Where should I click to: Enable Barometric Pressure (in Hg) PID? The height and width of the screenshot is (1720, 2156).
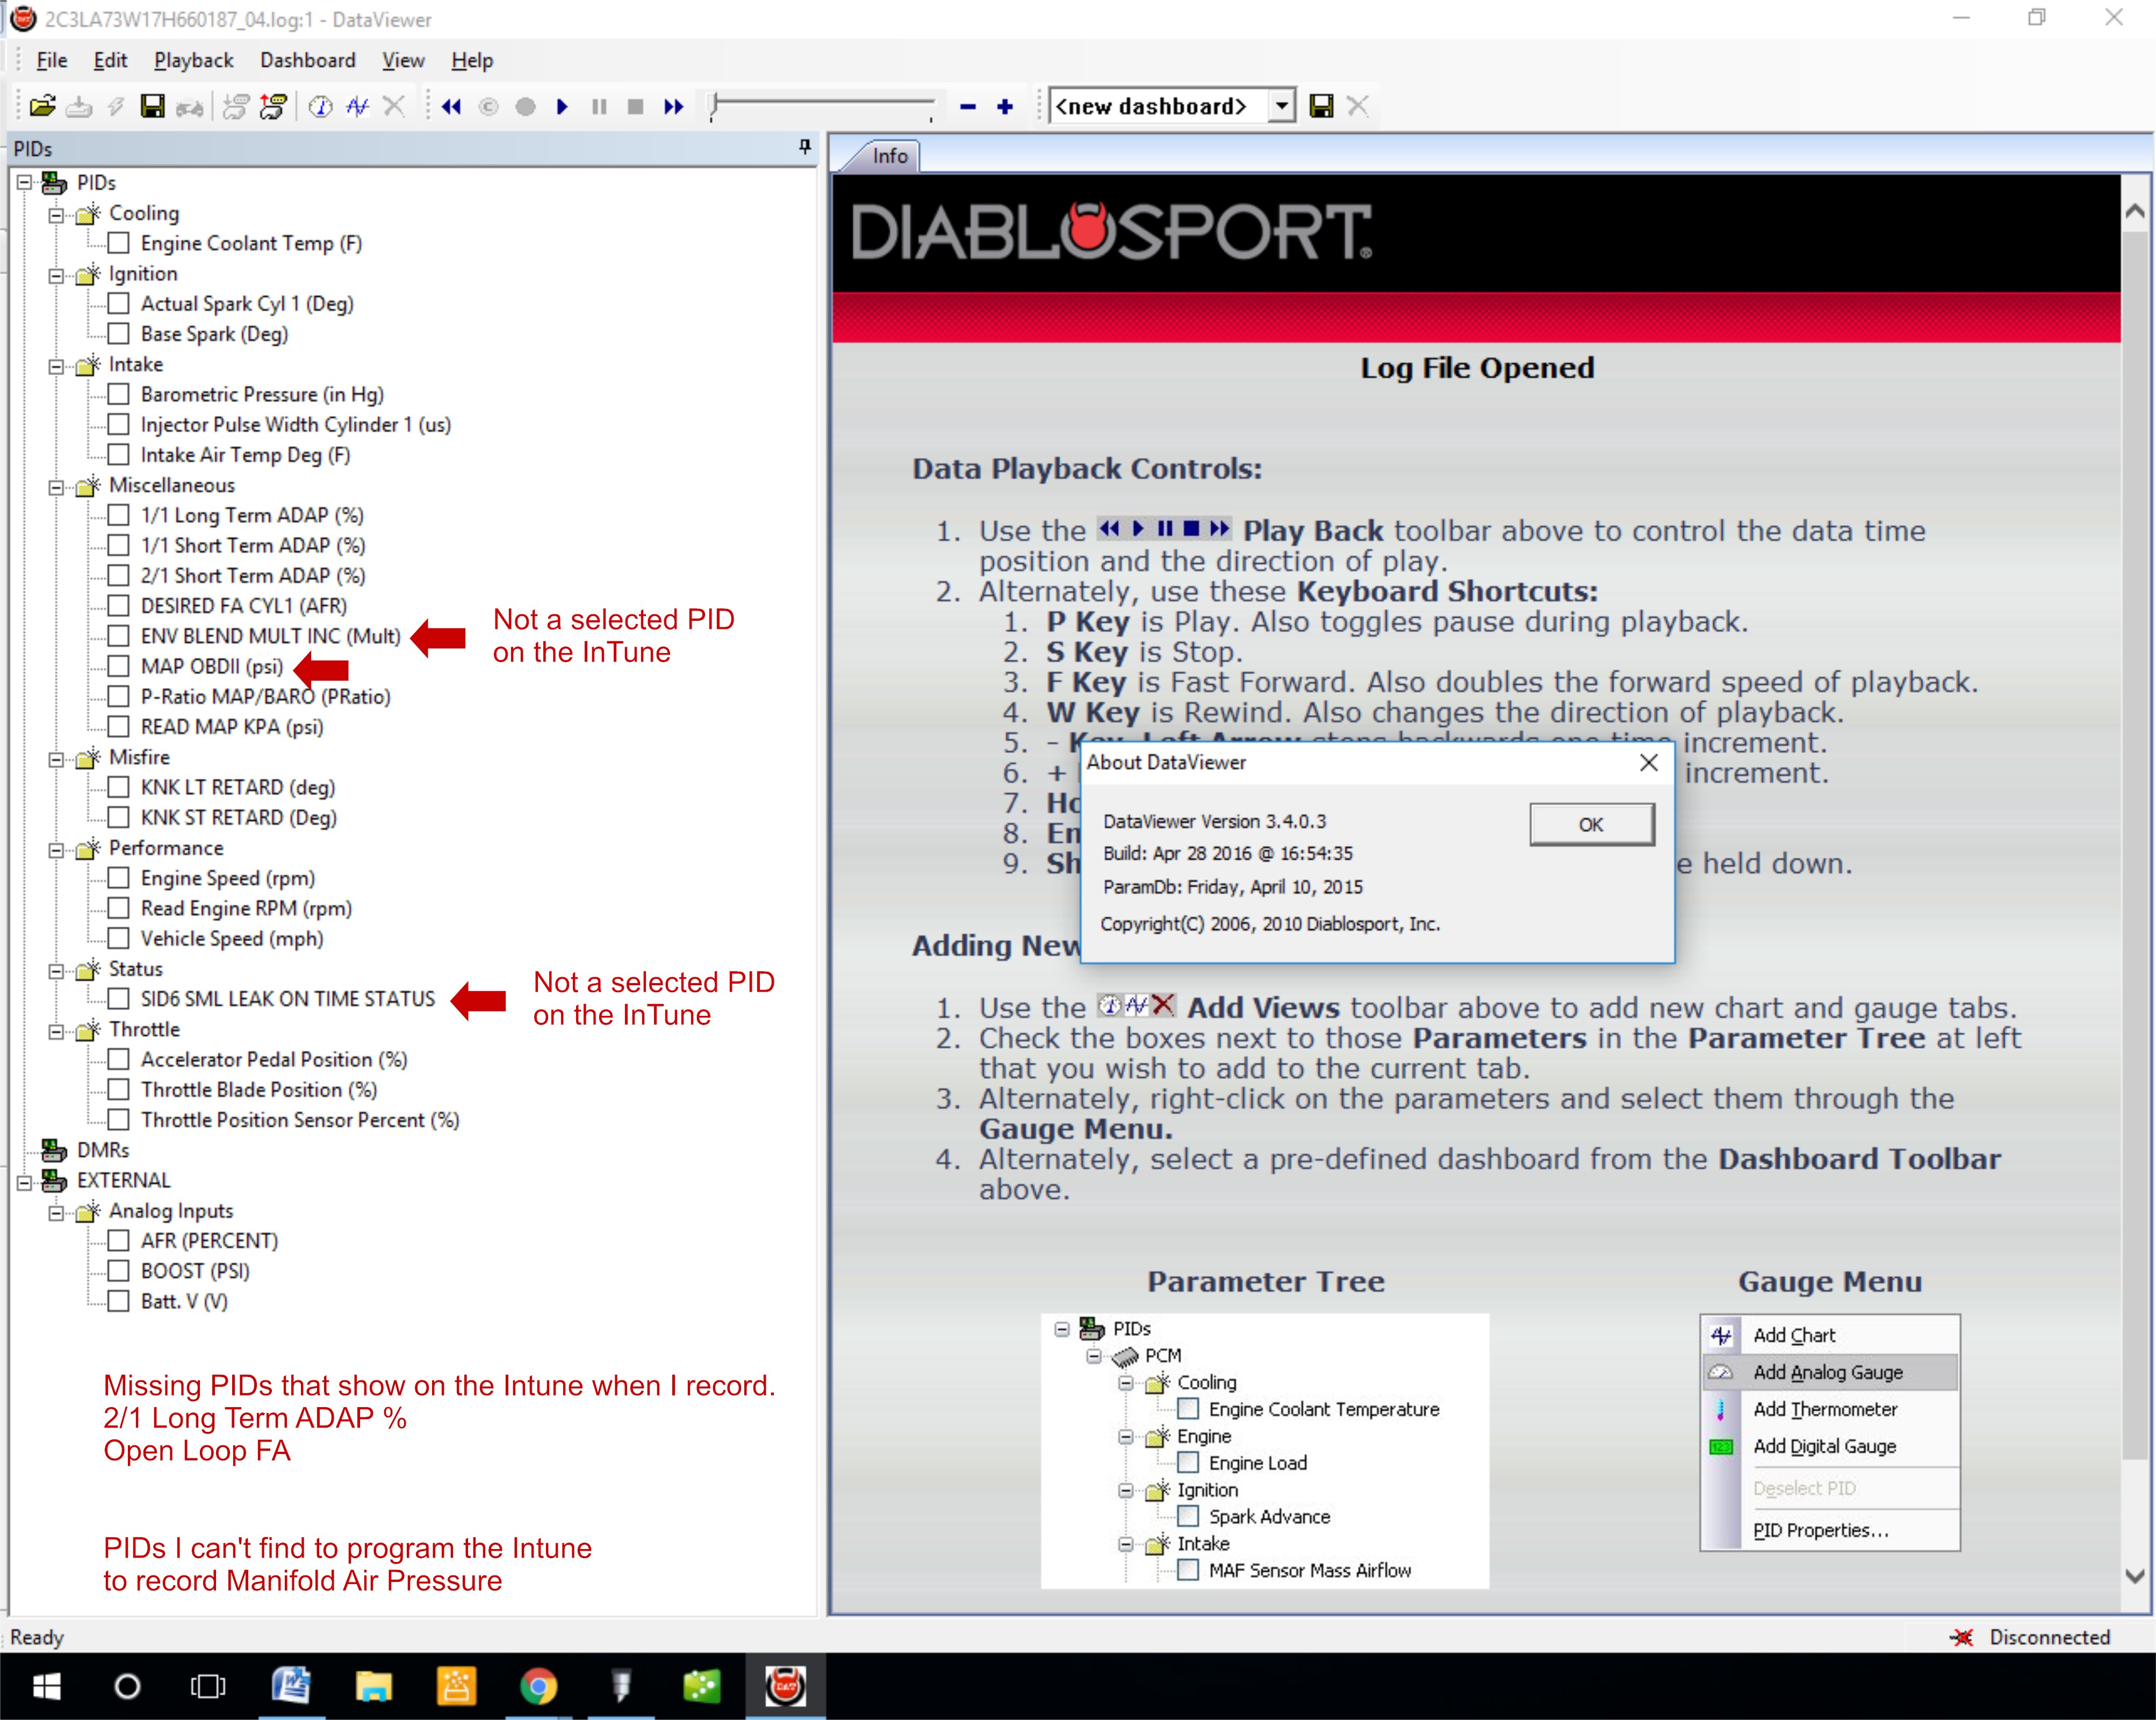tap(118, 394)
